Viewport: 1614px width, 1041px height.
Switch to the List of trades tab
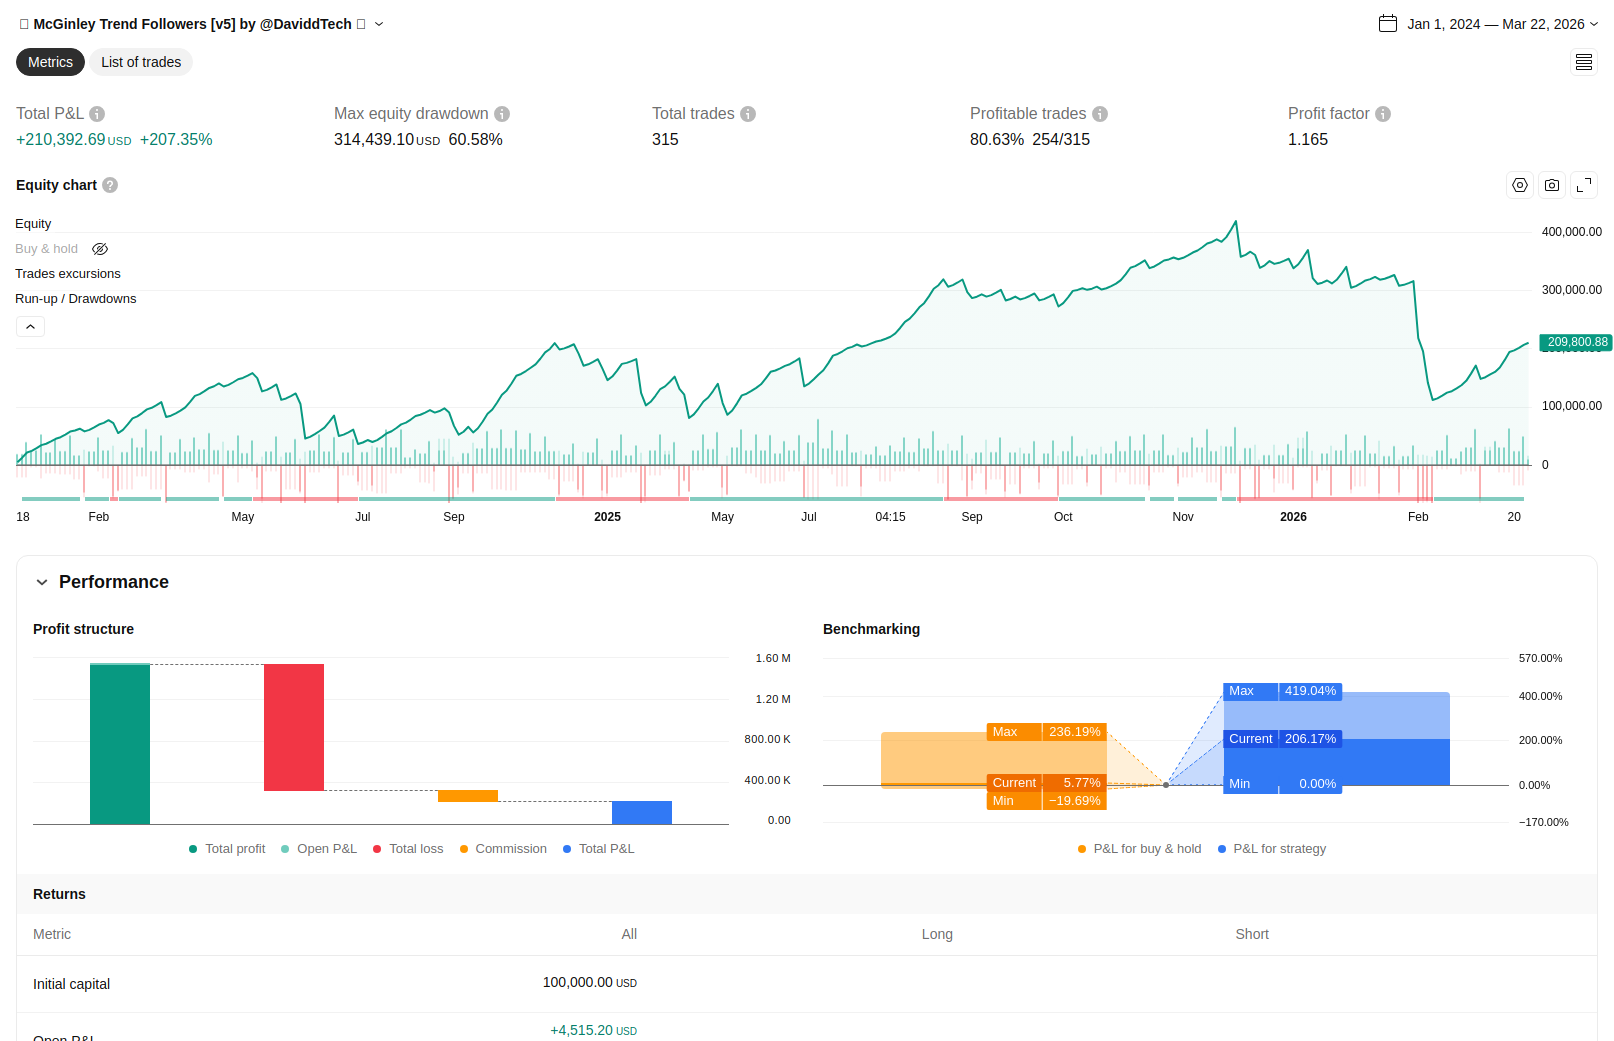click(141, 62)
